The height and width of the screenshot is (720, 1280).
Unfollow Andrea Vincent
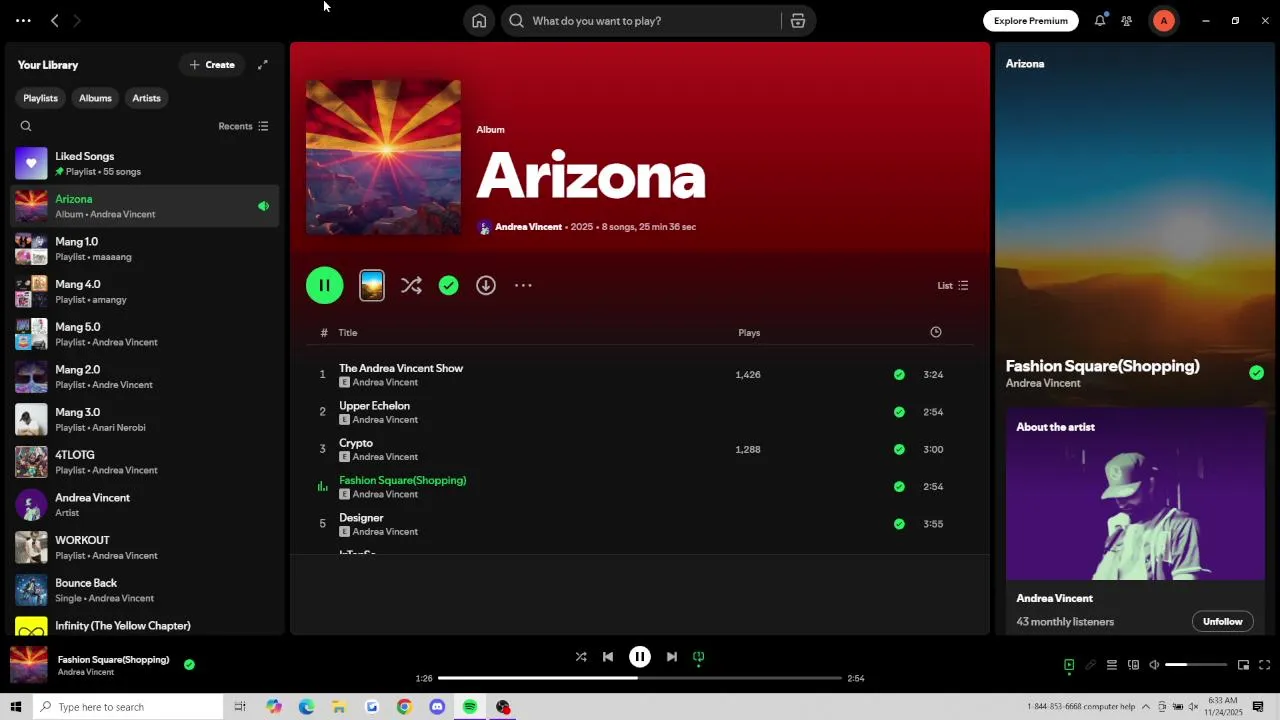1222,622
